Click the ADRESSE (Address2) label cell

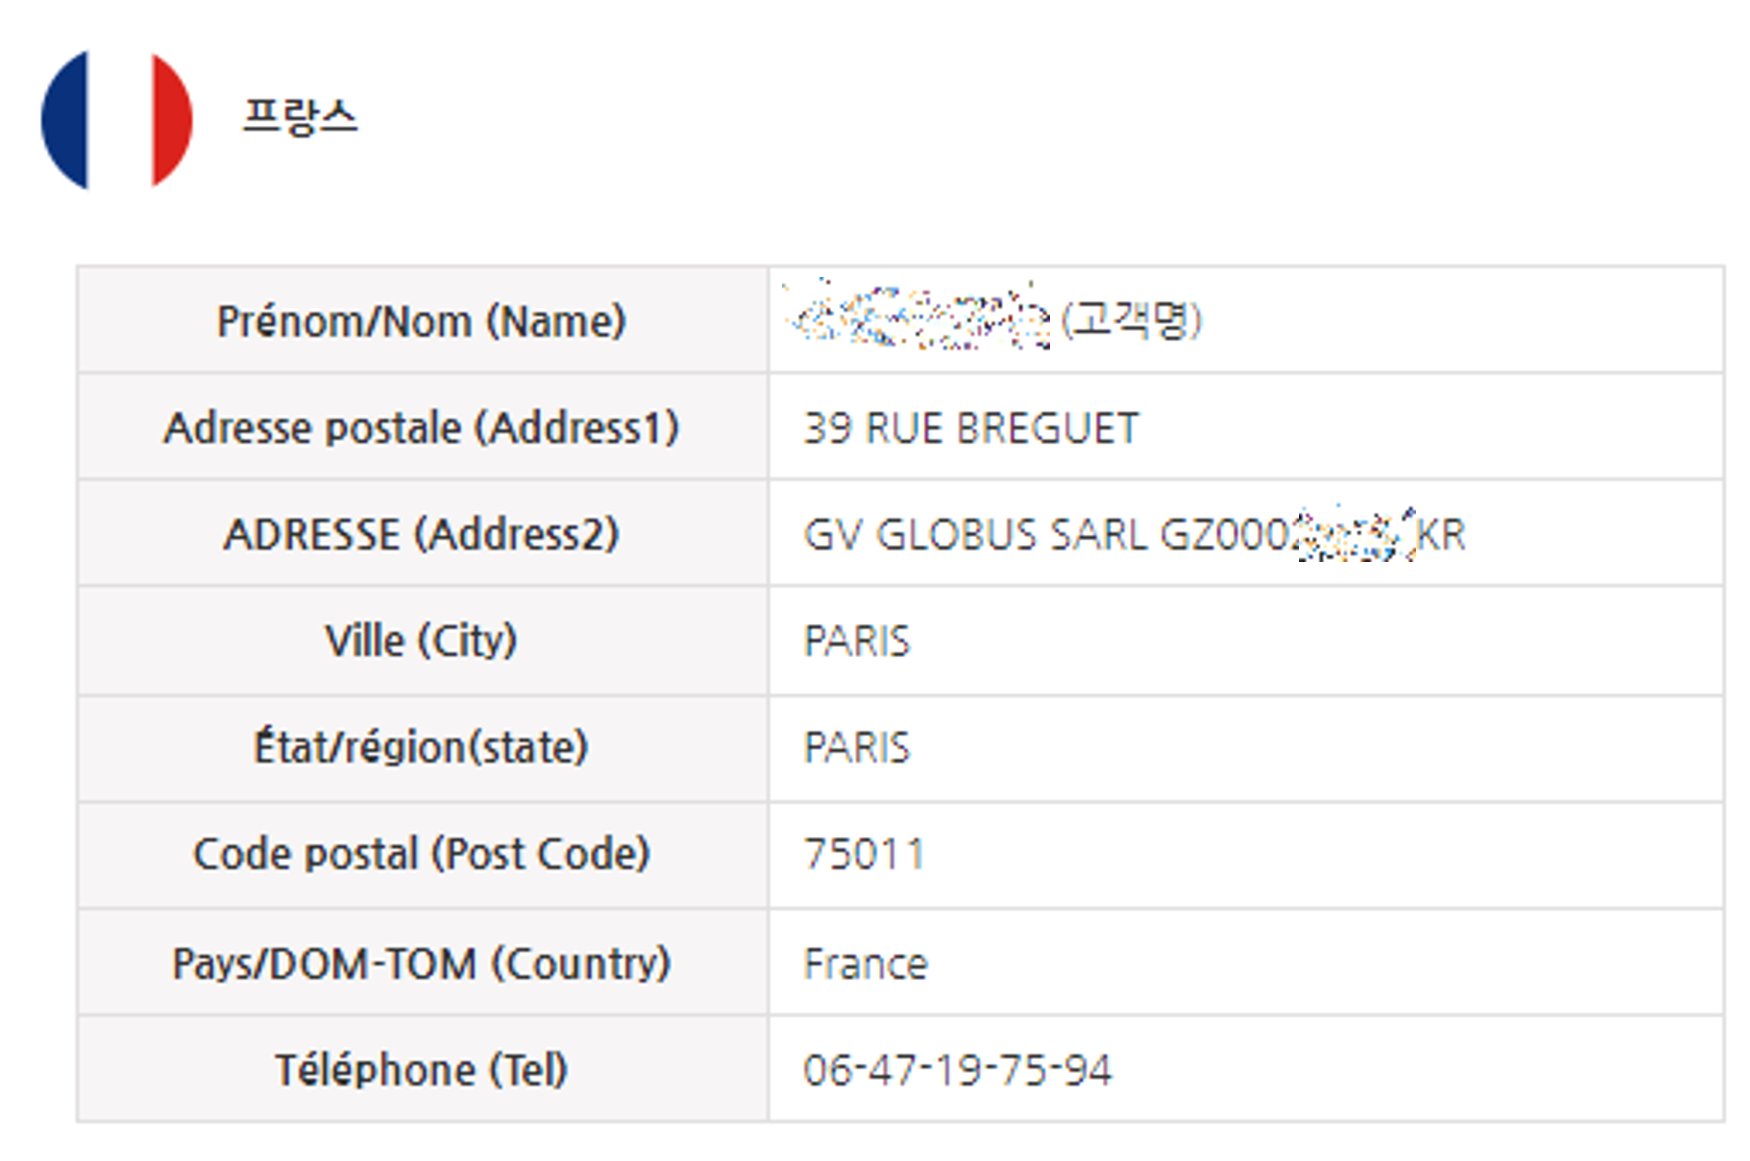422,534
